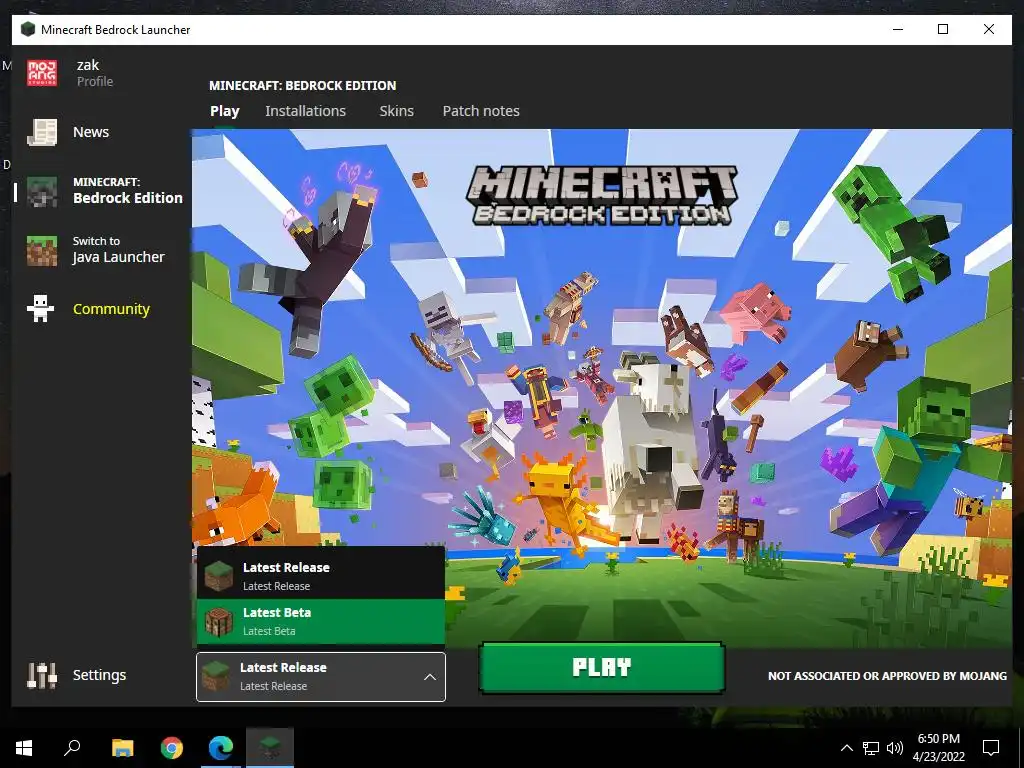The height and width of the screenshot is (768, 1024).
Task: Open Windows taskbar search
Action: pos(72,748)
